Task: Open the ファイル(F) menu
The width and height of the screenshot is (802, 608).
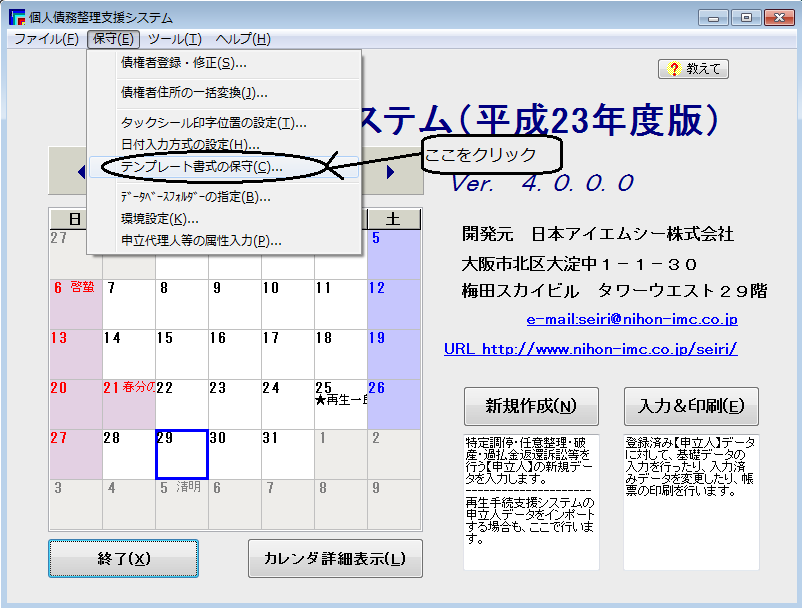Action: (46, 39)
